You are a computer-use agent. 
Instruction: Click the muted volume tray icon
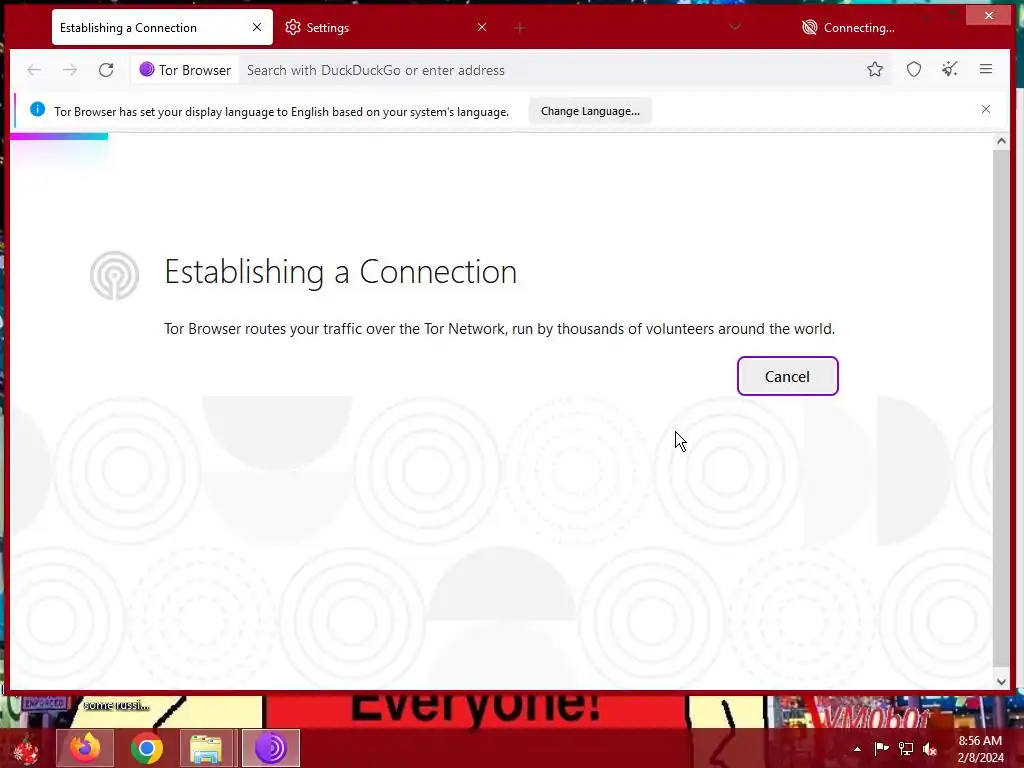tap(930, 749)
